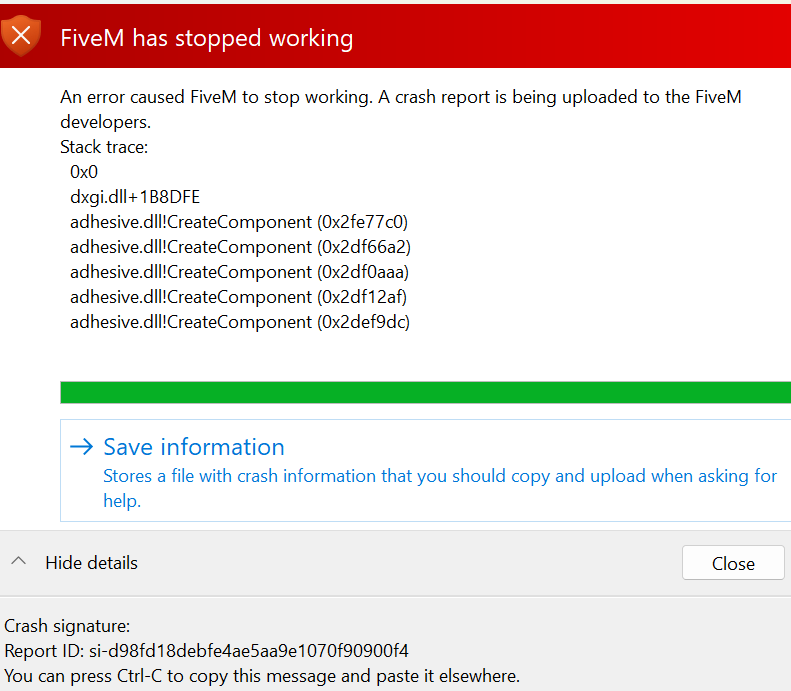Click the 'You can press Ctrl-C' hint text
The width and height of the screenshot is (791, 691).
(262, 676)
